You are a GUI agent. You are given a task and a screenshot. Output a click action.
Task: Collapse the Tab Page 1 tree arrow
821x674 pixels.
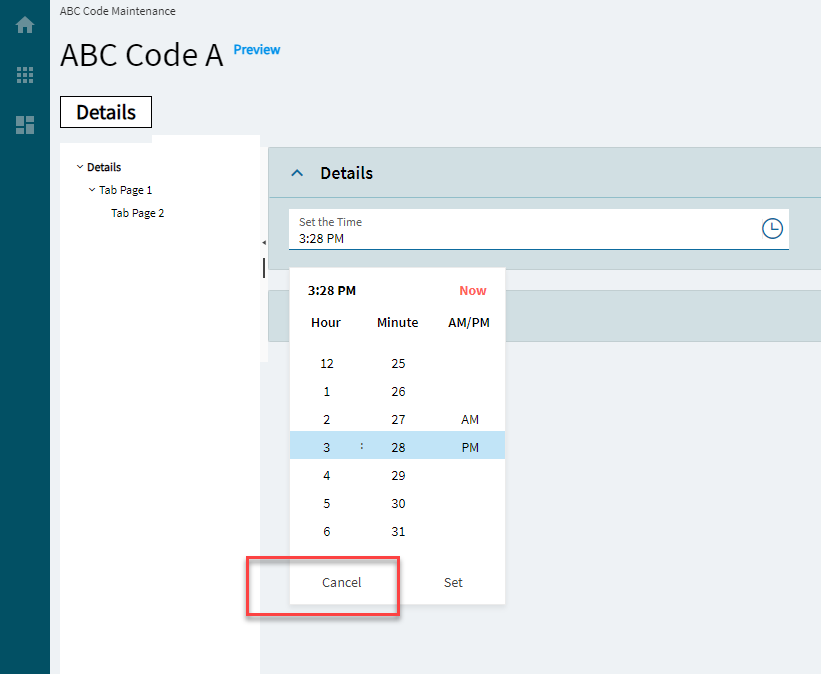coord(92,190)
